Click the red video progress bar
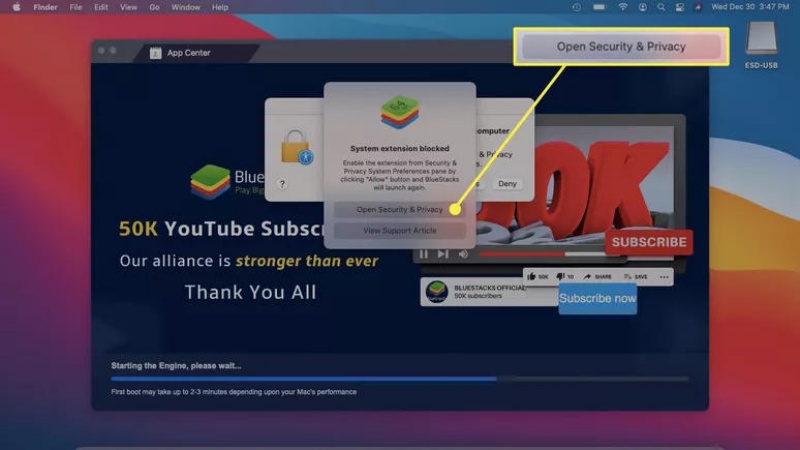The image size is (800, 450). tap(522, 254)
